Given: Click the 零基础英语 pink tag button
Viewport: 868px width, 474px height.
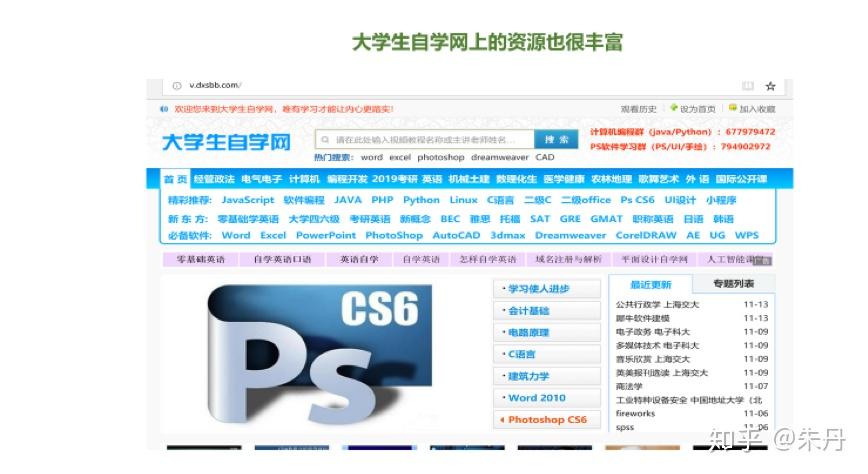Looking at the screenshot, I should pos(200,259).
